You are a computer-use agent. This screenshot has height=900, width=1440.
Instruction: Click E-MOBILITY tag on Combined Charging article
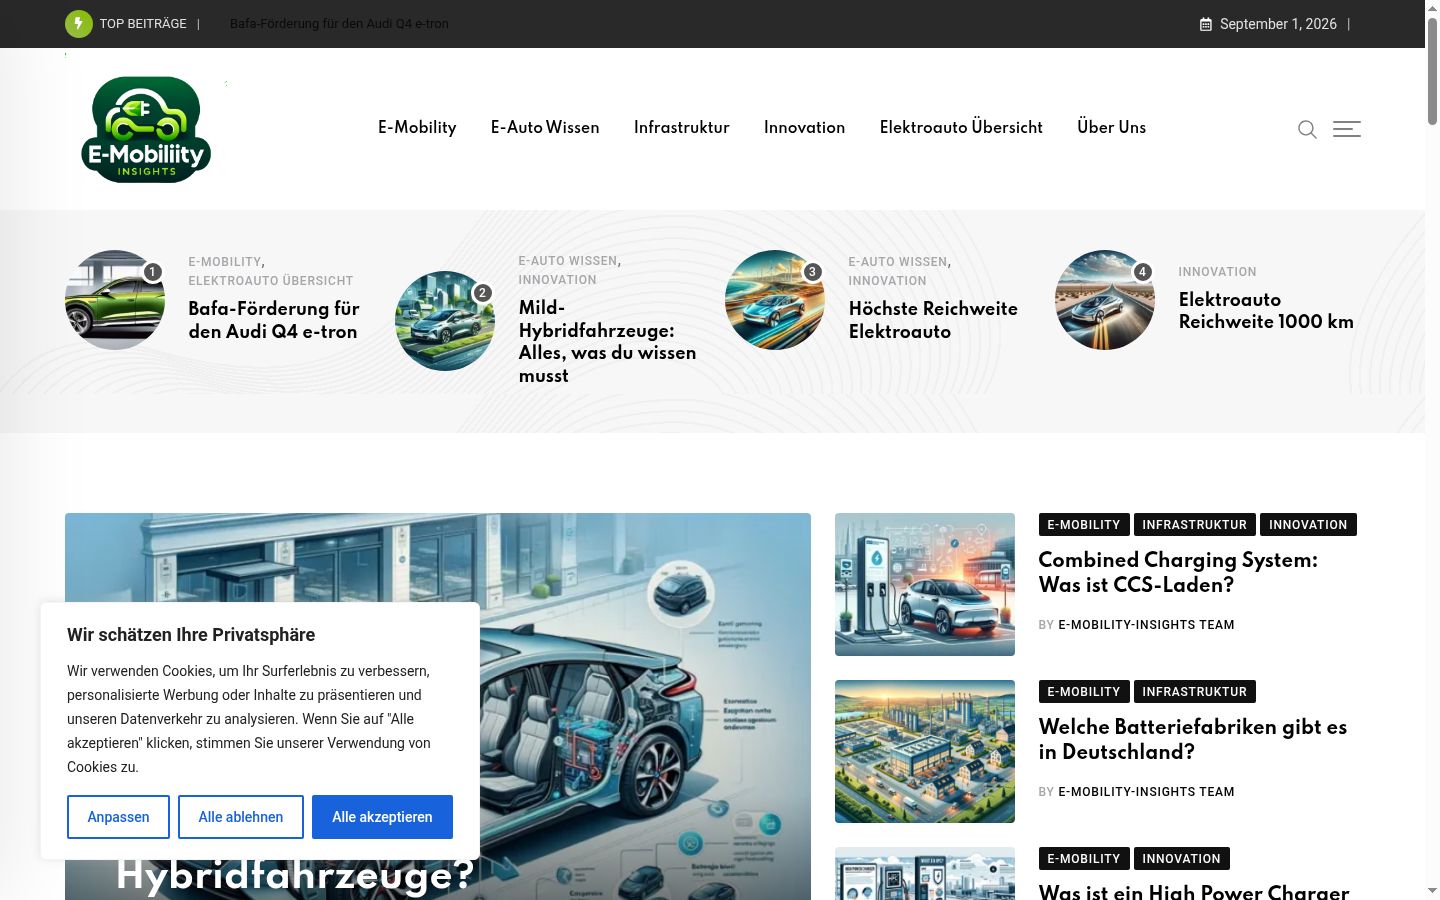click(1084, 525)
